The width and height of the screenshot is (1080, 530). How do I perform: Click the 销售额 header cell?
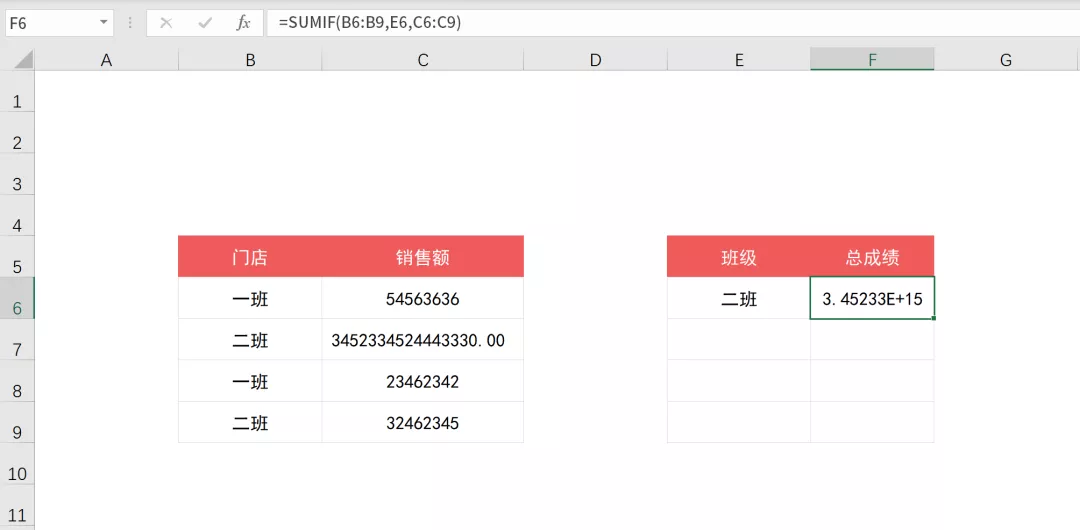(x=423, y=256)
